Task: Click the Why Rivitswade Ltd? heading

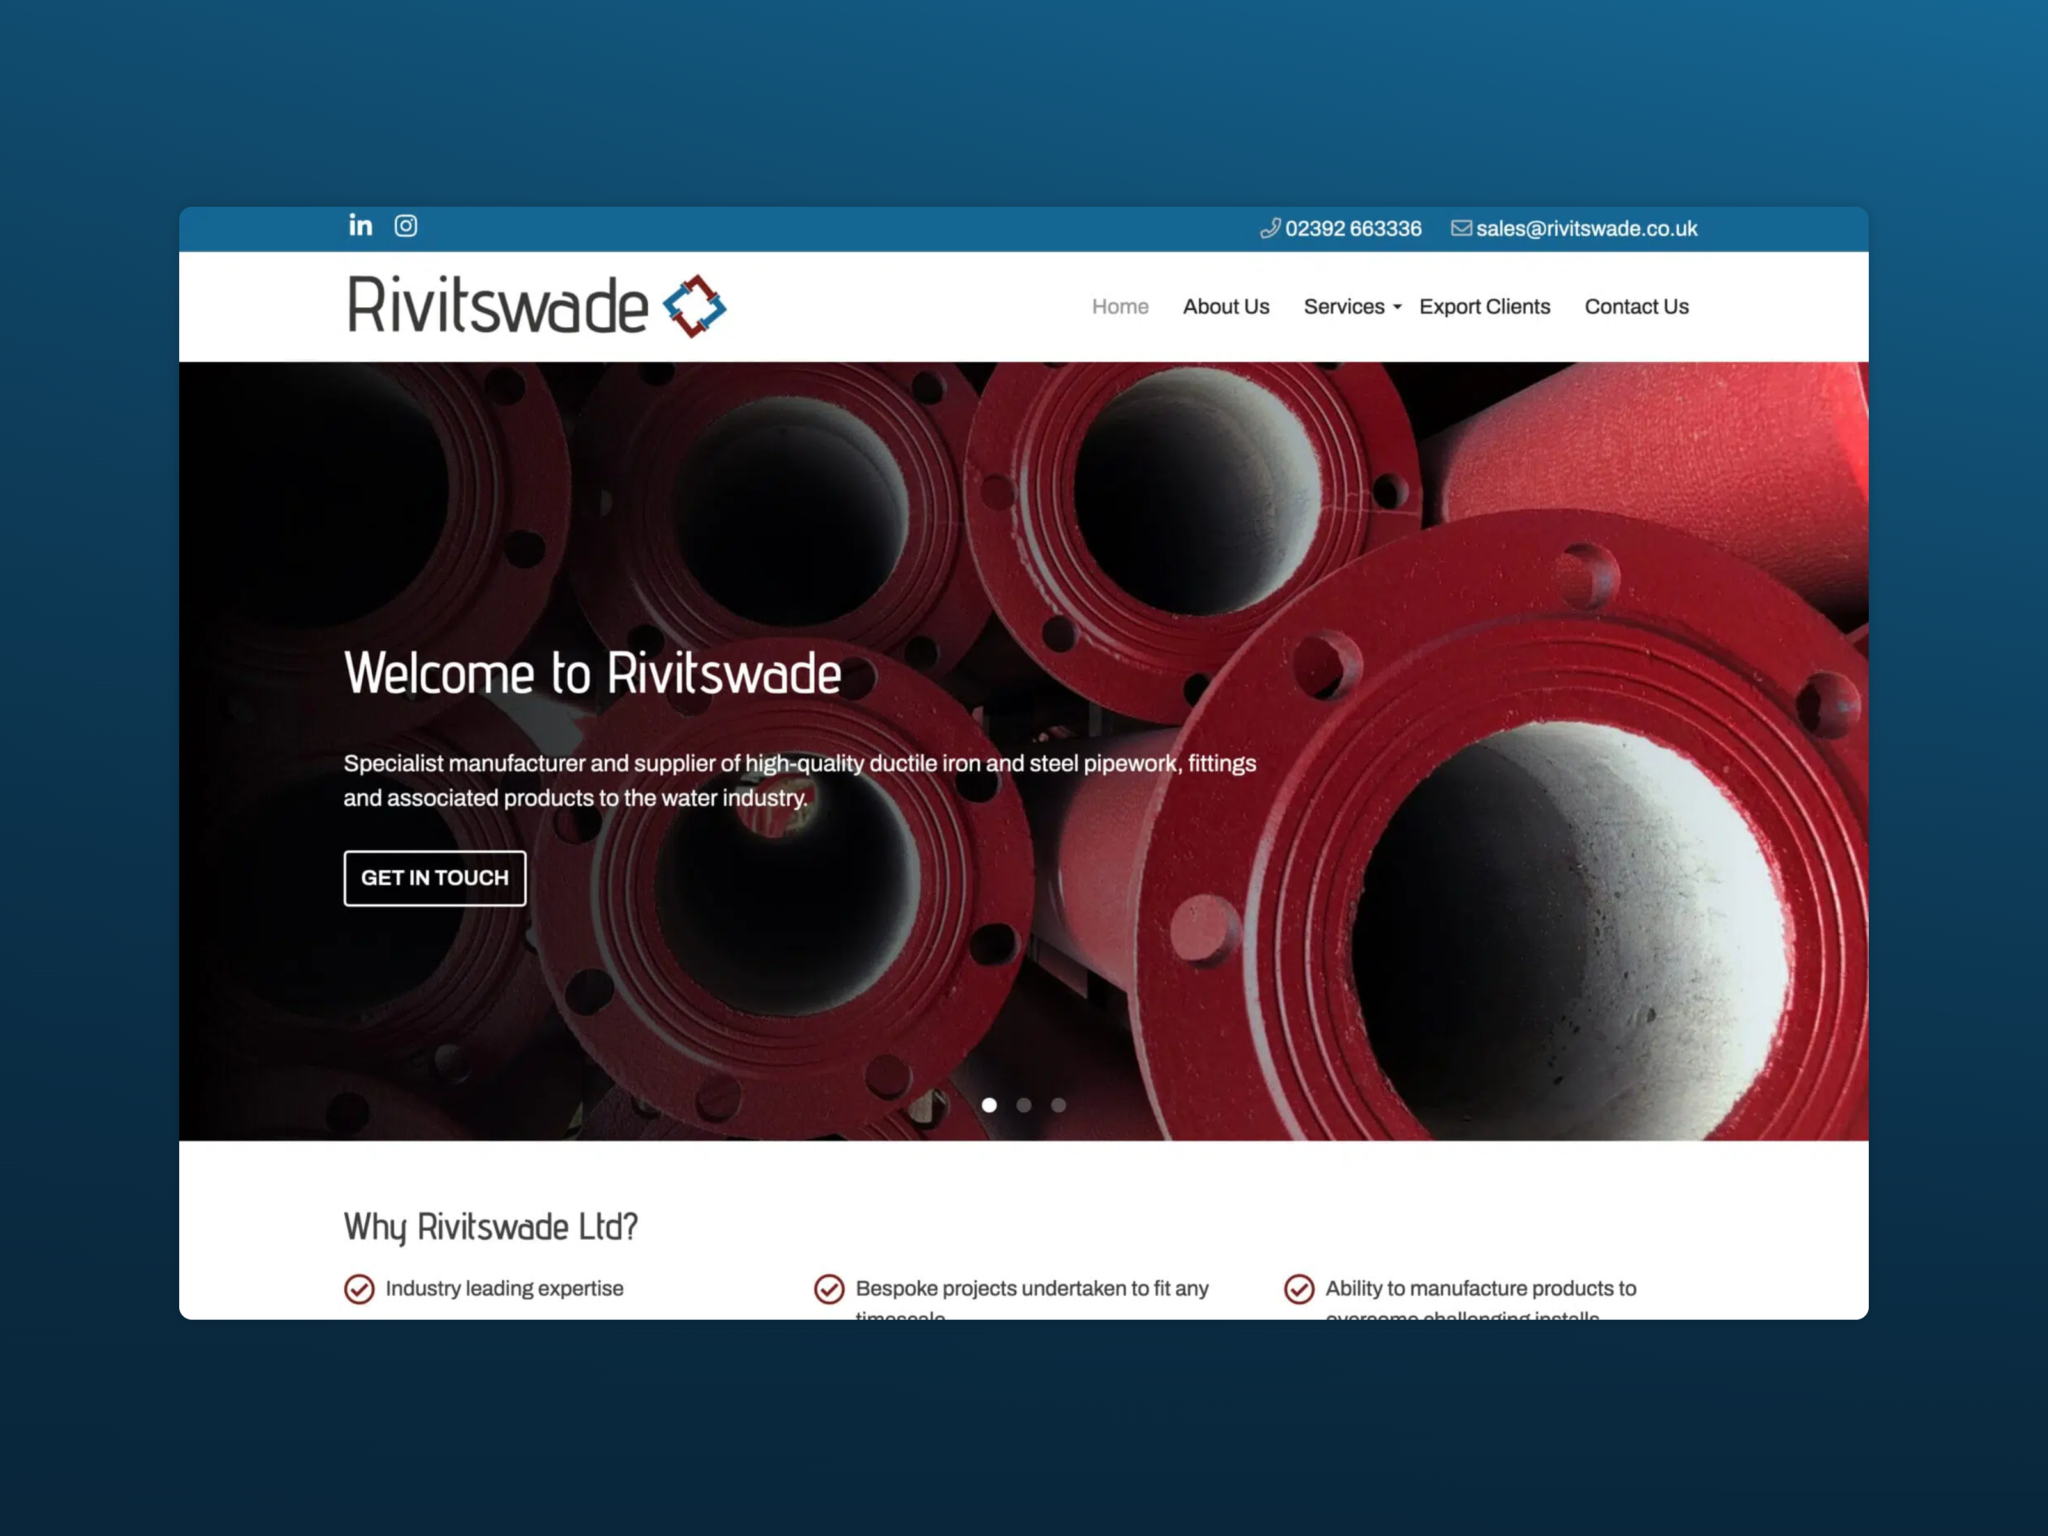Action: tap(491, 1227)
